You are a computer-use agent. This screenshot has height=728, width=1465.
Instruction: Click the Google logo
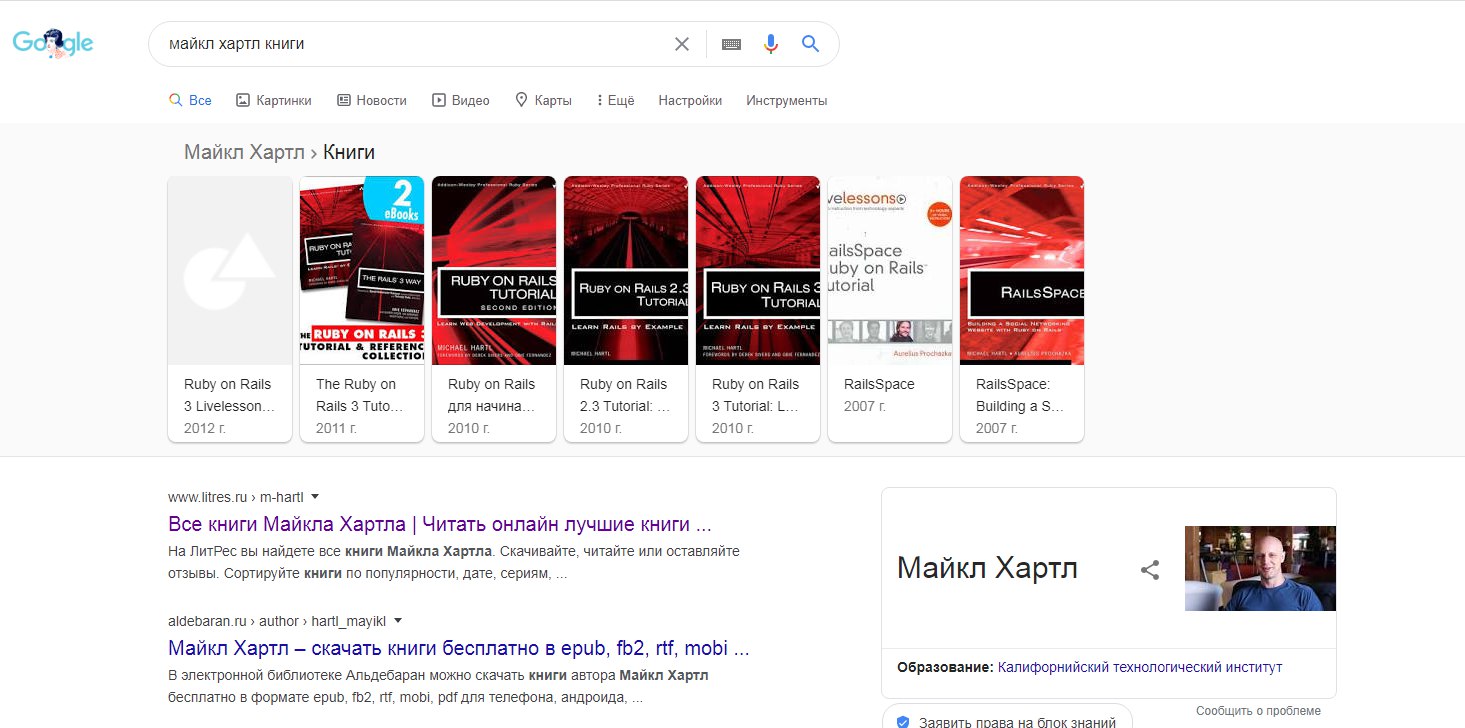pyautogui.click(x=53, y=43)
